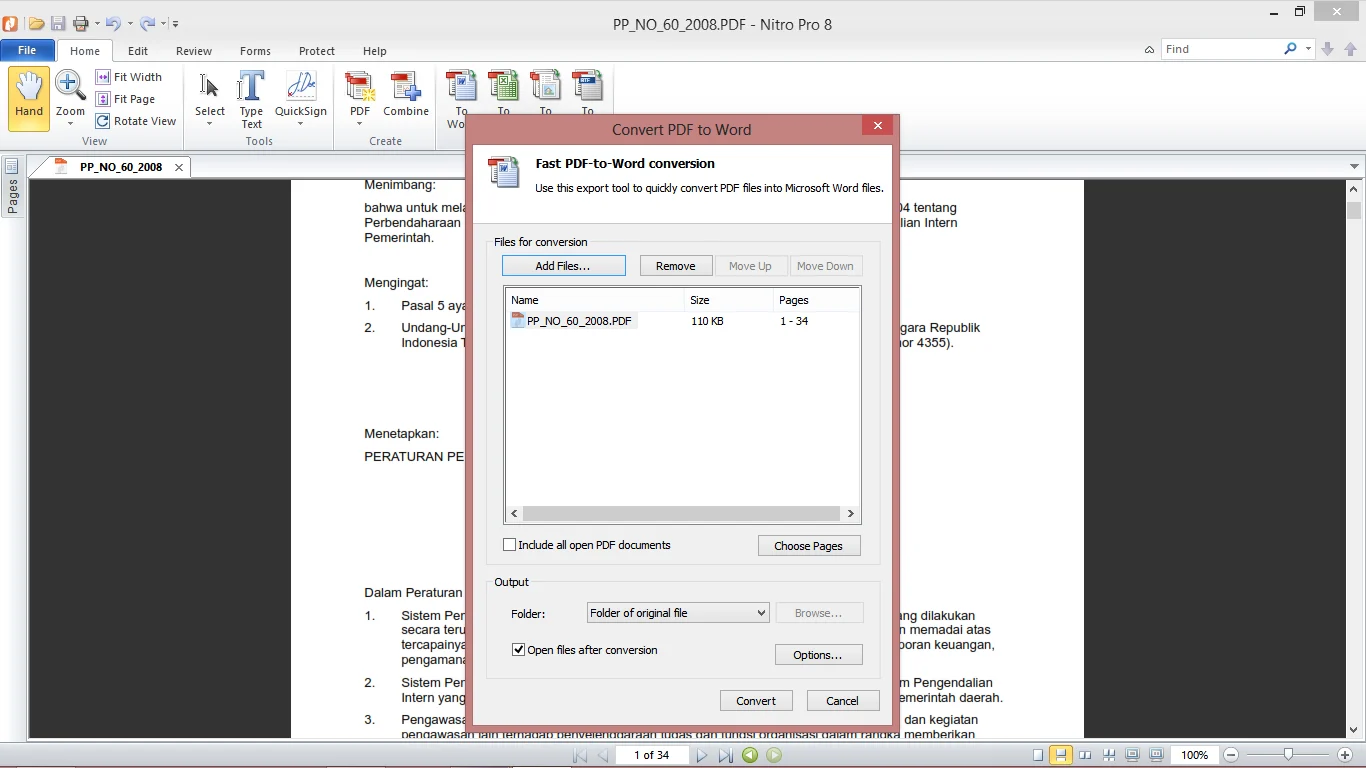The width and height of the screenshot is (1366, 768).
Task: Open the Find options dropdown arrow
Action: click(x=1307, y=48)
